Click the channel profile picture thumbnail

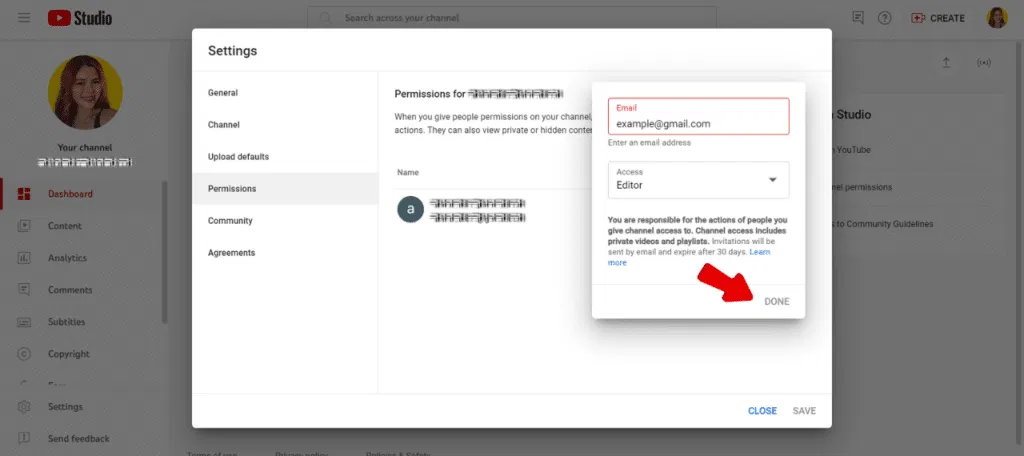[85, 93]
